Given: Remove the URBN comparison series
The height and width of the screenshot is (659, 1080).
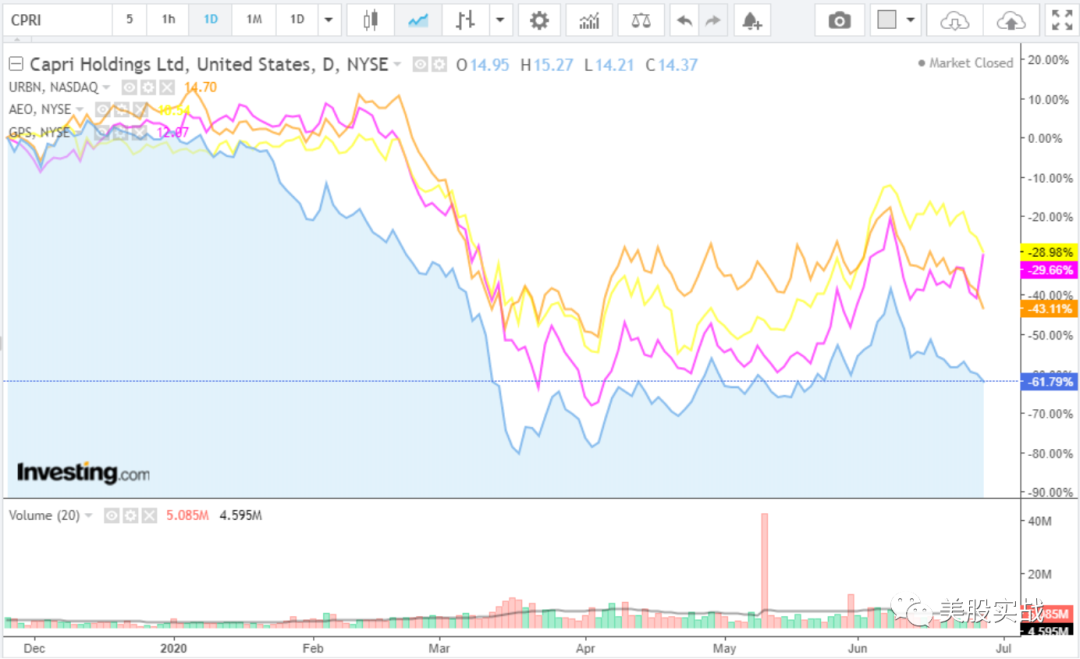Looking at the screenshot, I should coord(167,87).
